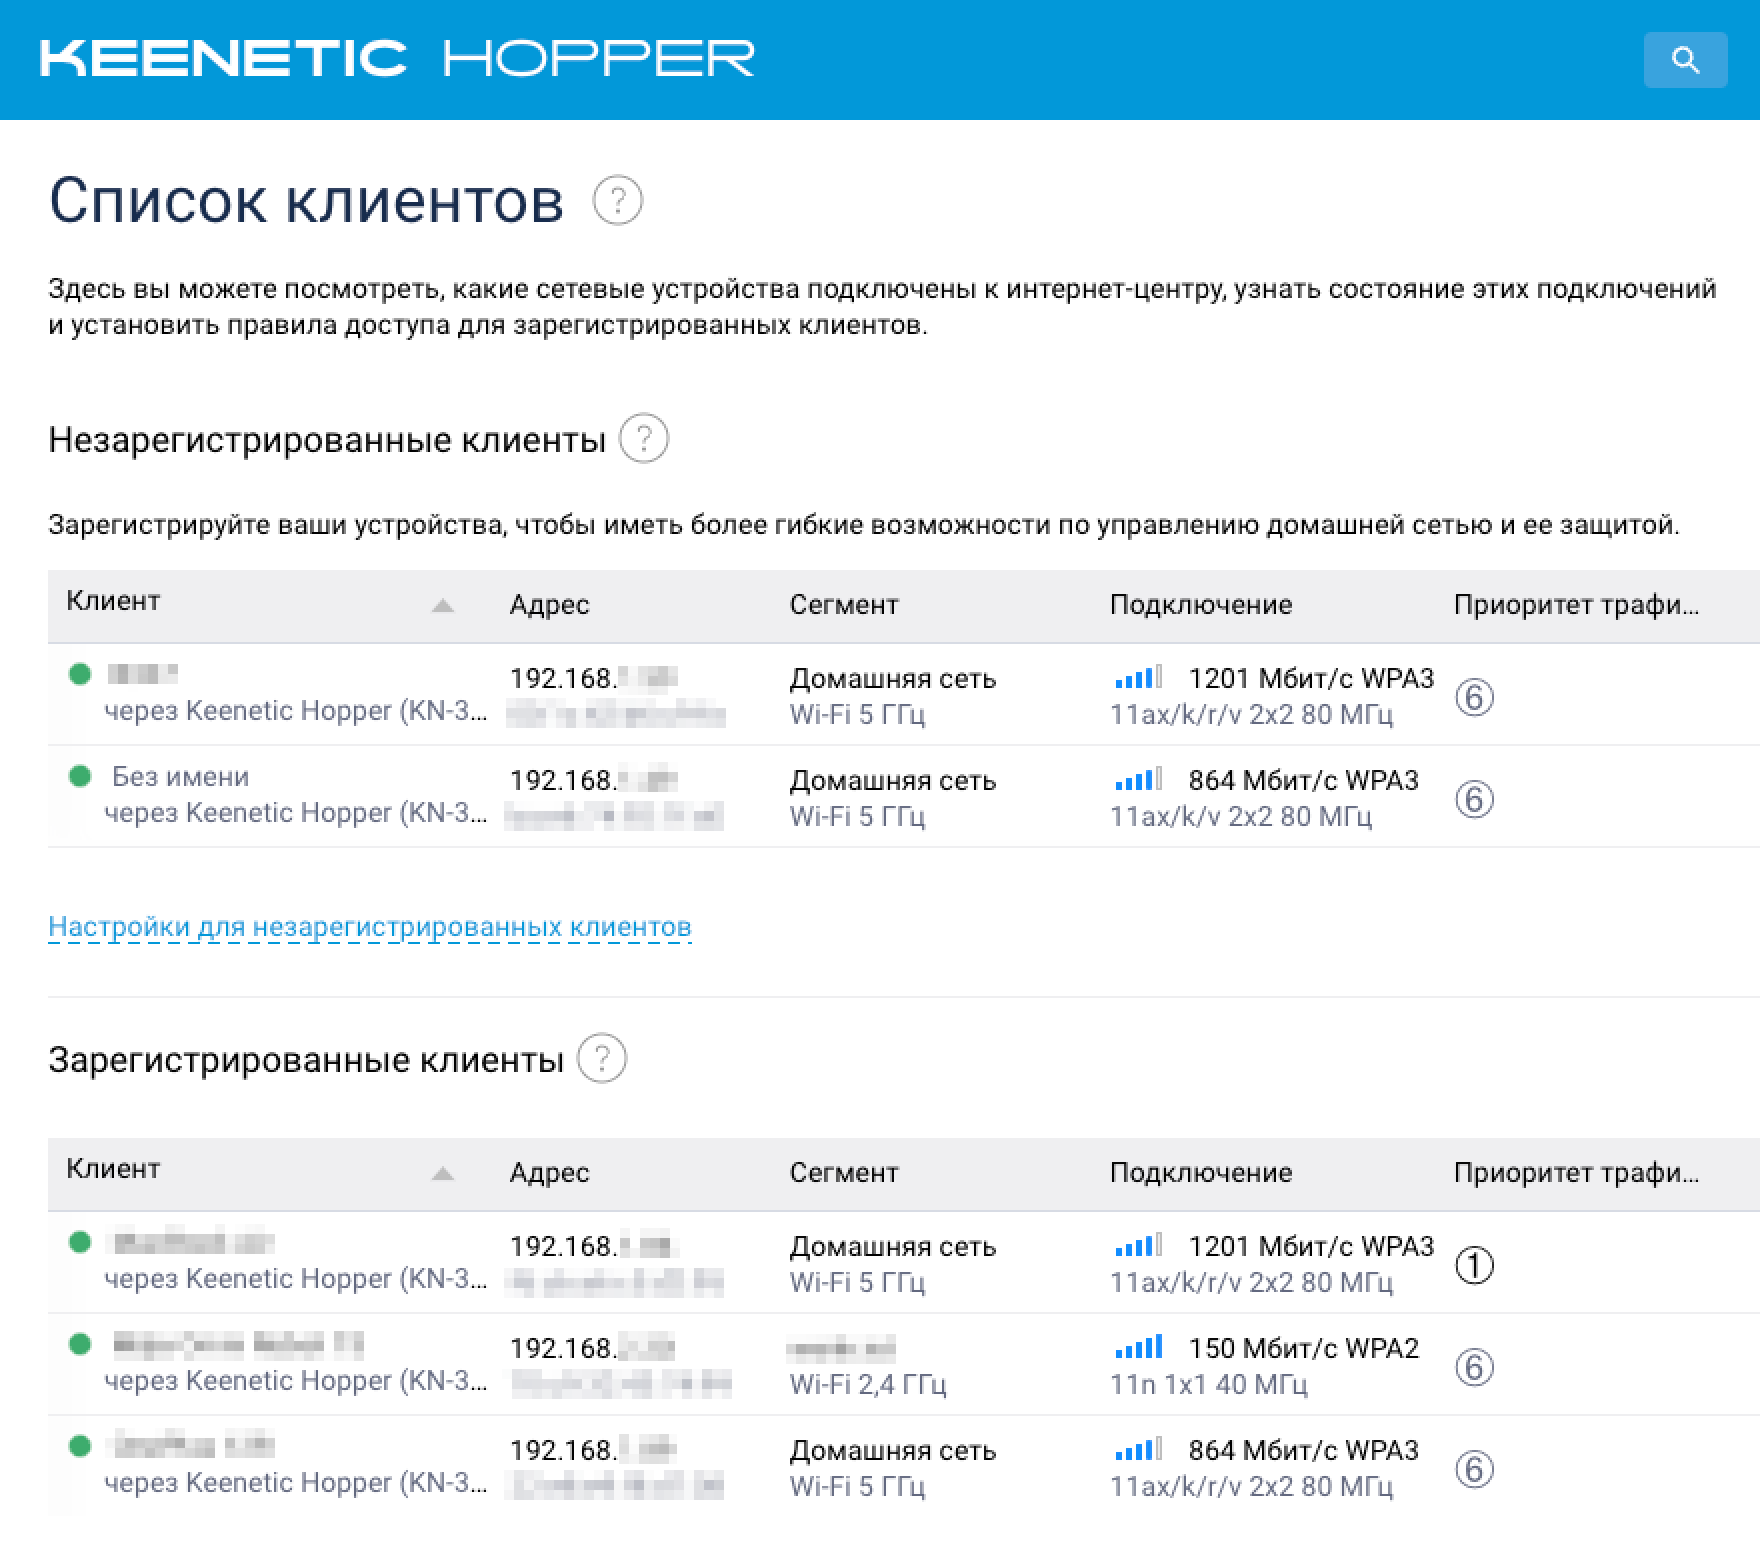Open the search icon in the header
The image size is (1760, 1544).
pos(1685,60)
